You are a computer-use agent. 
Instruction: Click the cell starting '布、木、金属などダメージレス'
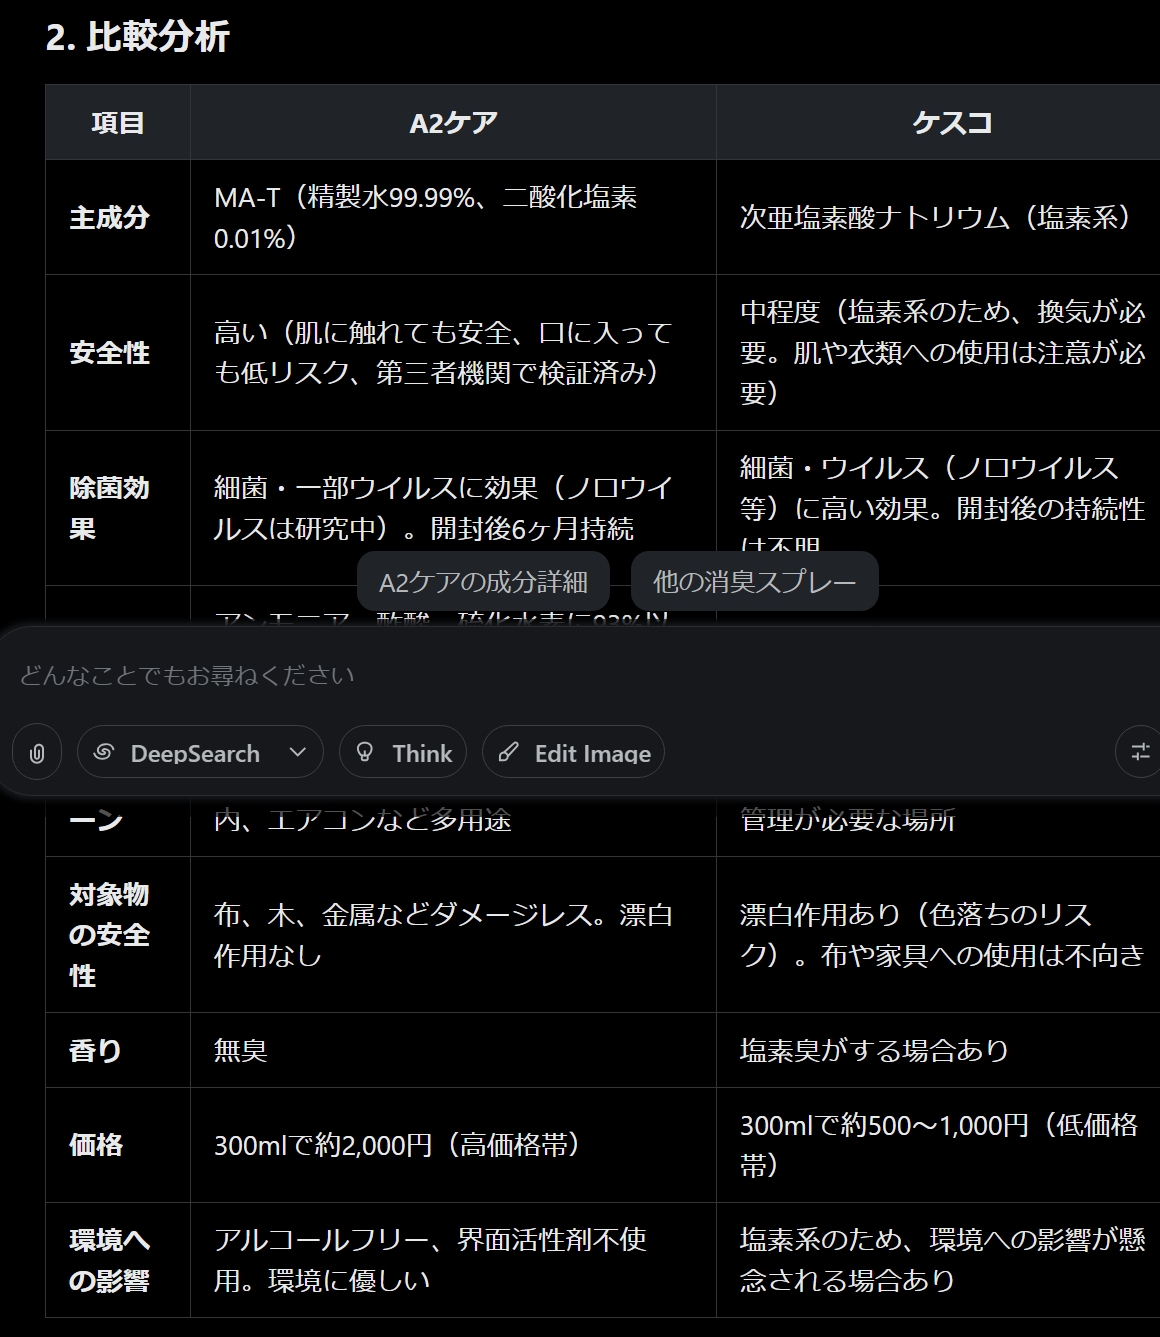click(453, 934)
